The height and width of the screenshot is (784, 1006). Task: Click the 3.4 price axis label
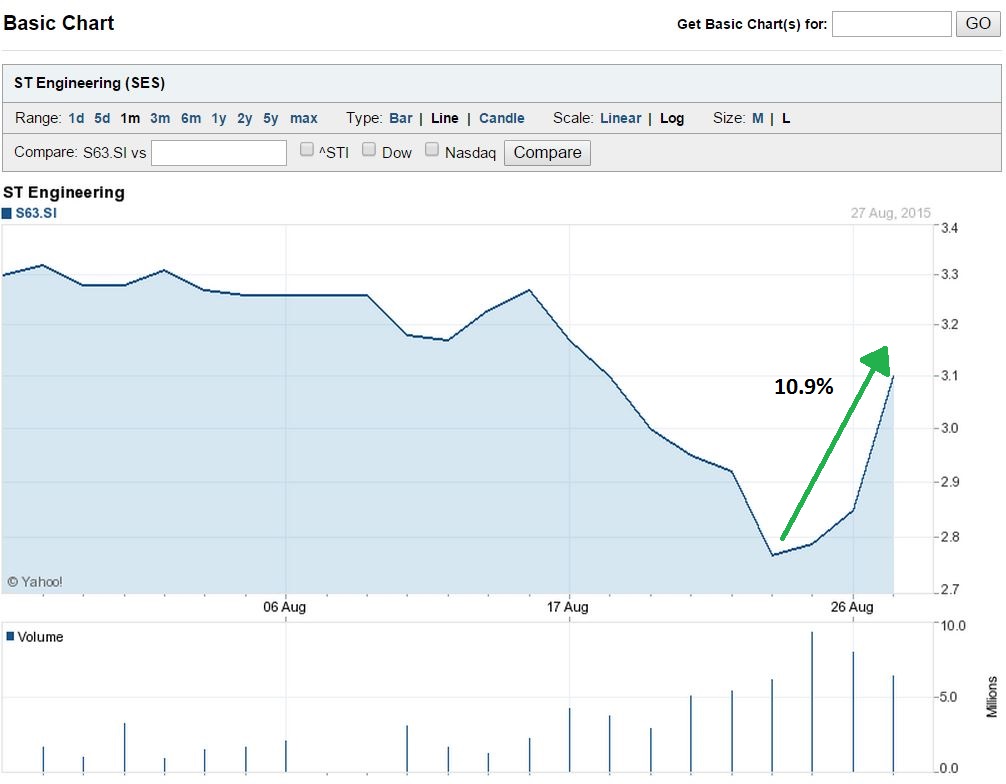tap(950, 228)
